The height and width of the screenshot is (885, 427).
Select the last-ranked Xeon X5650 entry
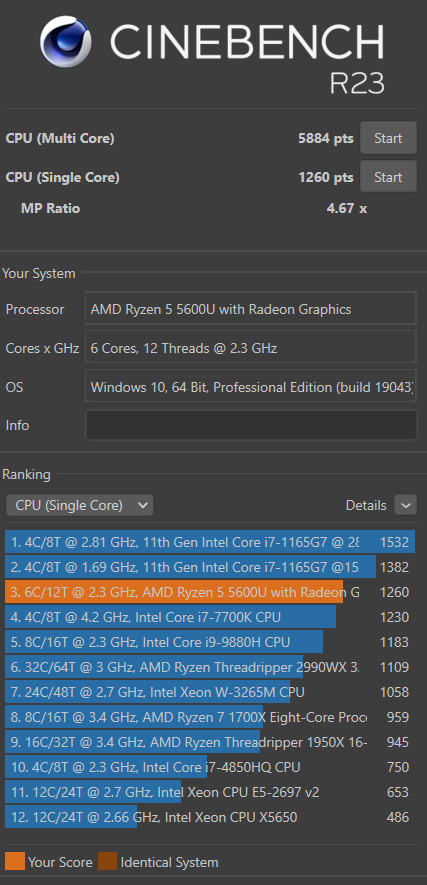click(210, 817)
